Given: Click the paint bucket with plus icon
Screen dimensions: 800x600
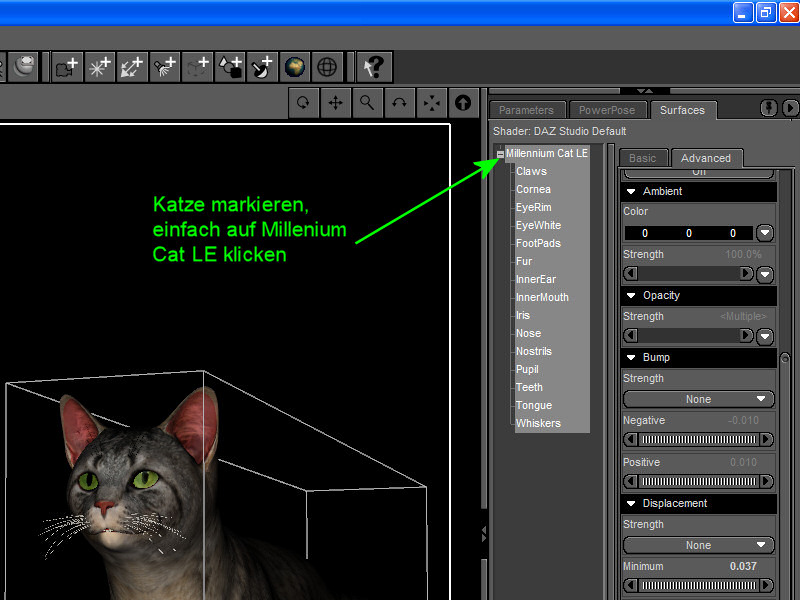Looking at the screenshot, I should point(262,67).
